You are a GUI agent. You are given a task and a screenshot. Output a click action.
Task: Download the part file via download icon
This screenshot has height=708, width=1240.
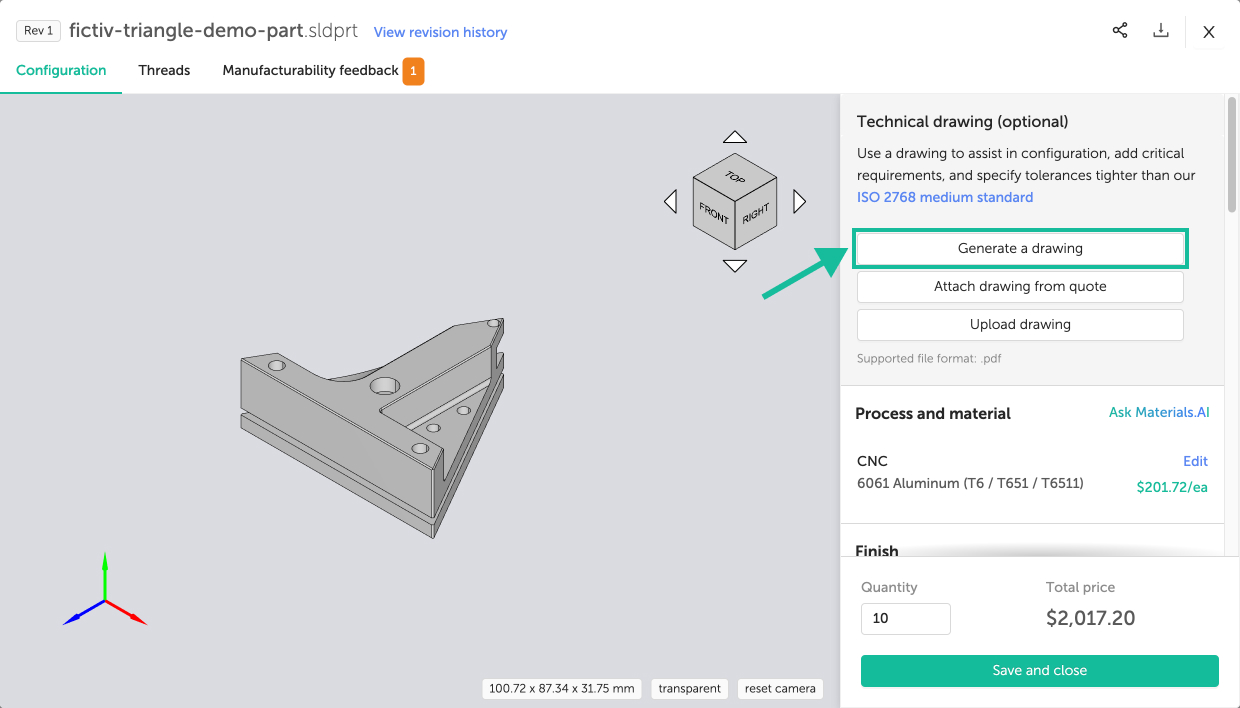tap(1161, 31)
